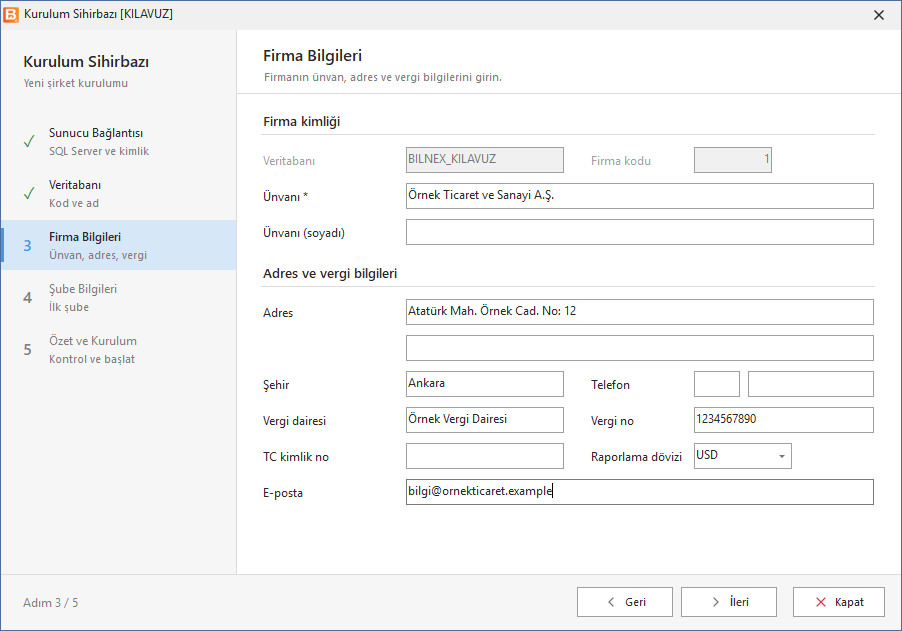
Task: Click the Vergi no field
Action: pos(784,420)
